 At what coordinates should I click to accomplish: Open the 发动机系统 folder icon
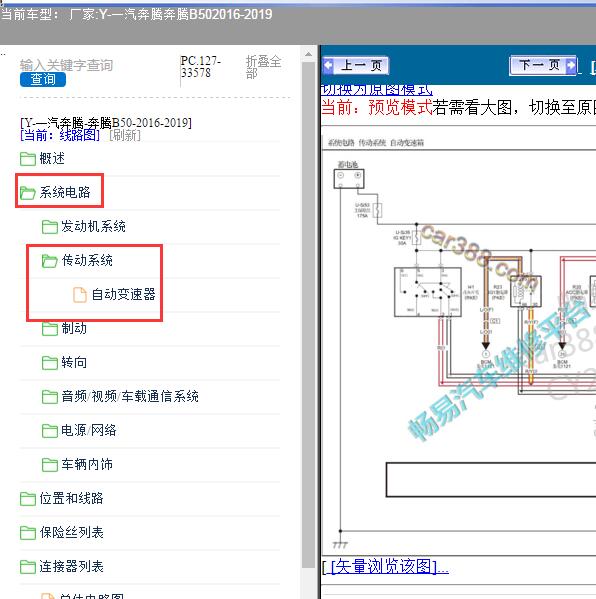(x=50, y=227)
